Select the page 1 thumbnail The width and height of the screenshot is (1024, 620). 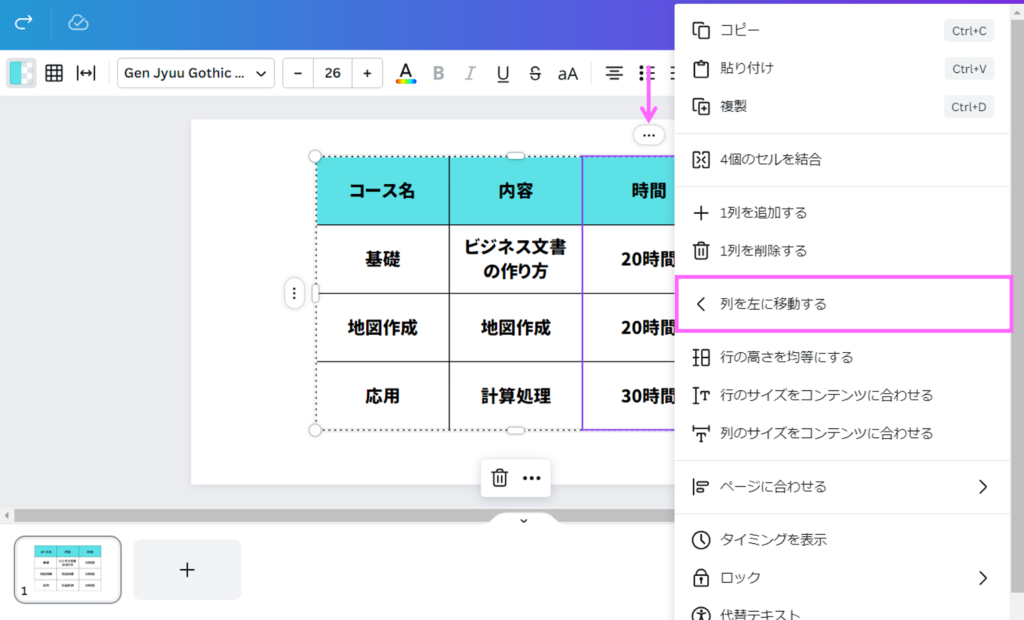[x=68, y=569]
